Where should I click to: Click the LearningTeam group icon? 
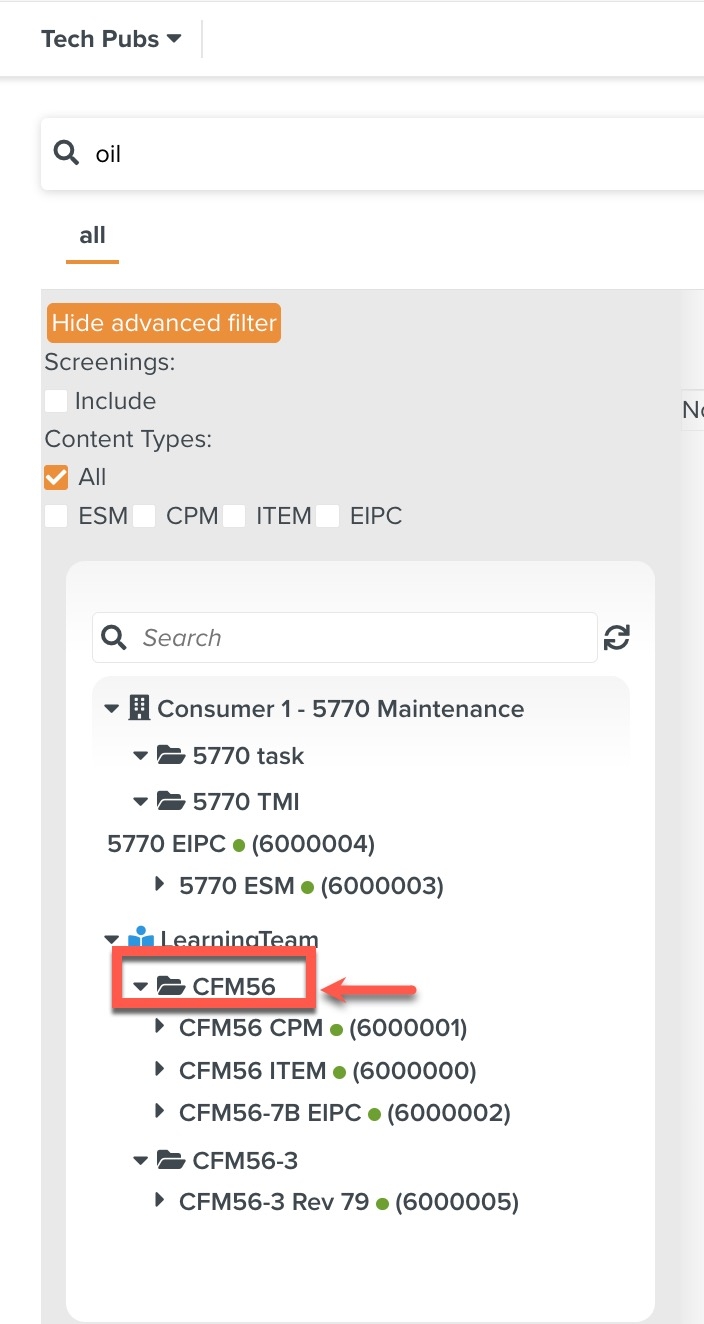click(x=140, y=940)
